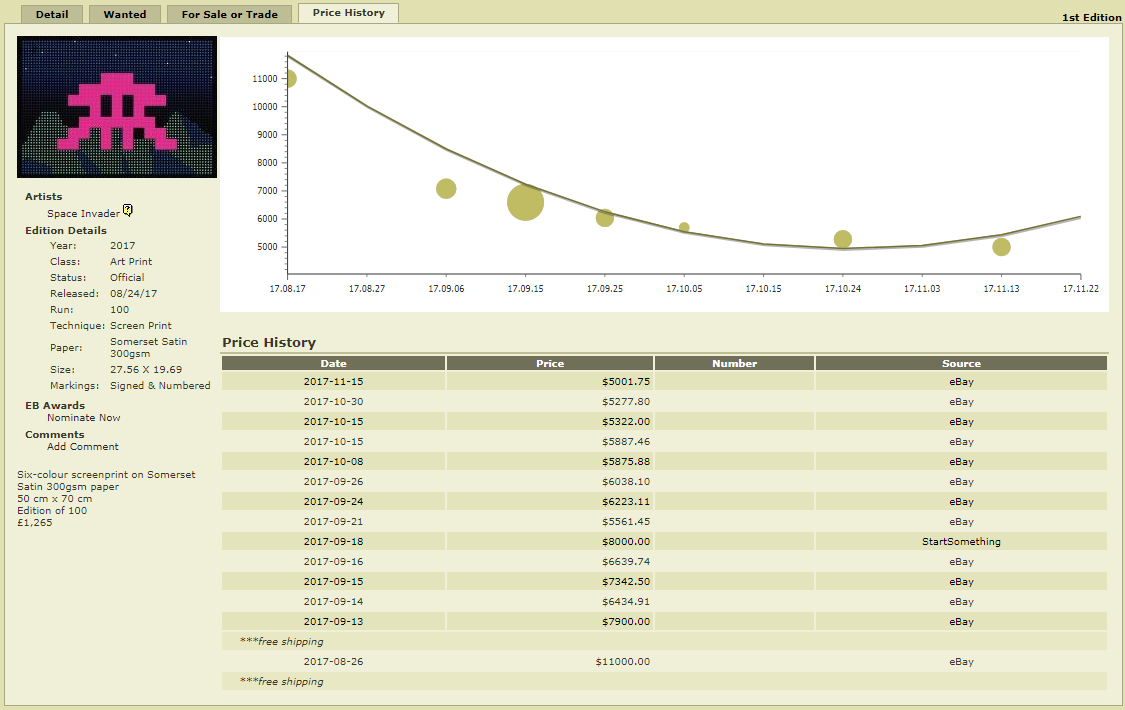Click the Date column header

(334, 363)
